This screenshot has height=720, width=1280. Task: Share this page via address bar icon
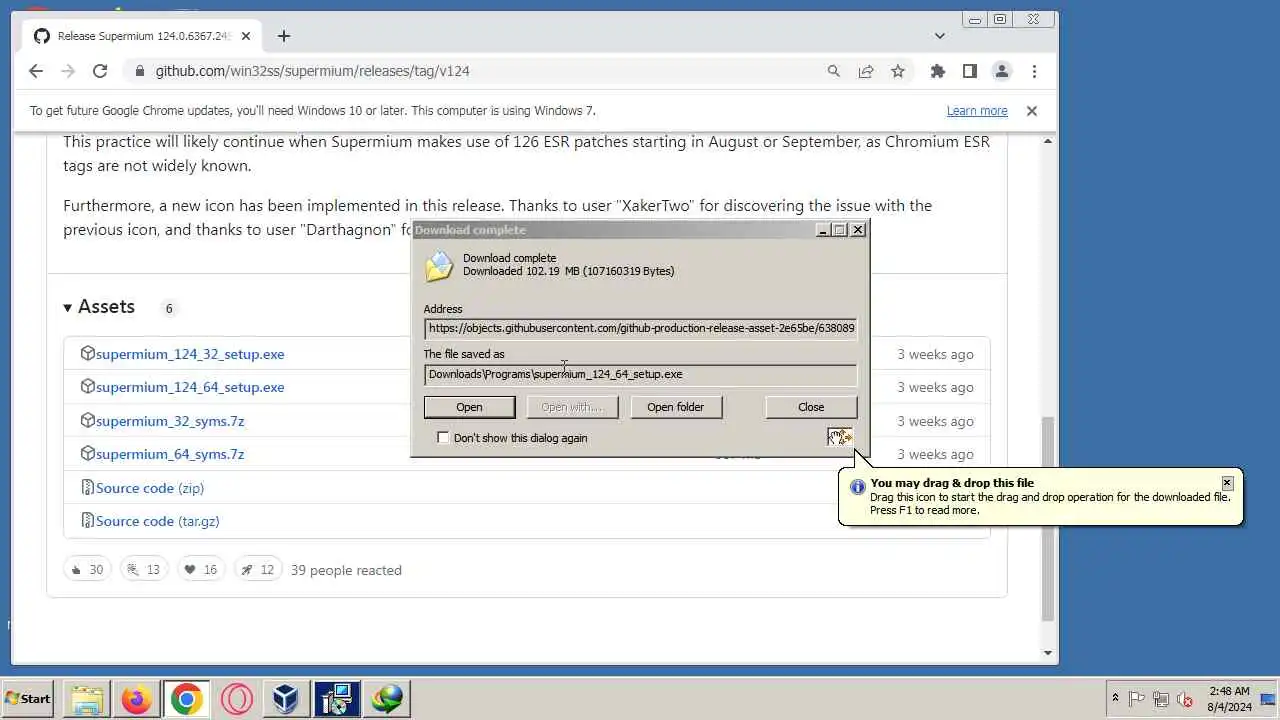(866, 71)
